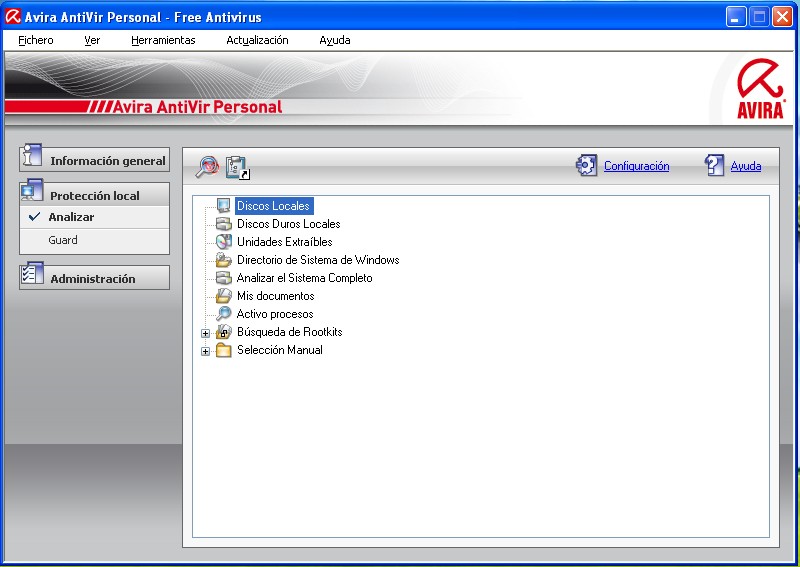
Task: Select the Unidades Extraíbles profile
Action: pos(284,241)
